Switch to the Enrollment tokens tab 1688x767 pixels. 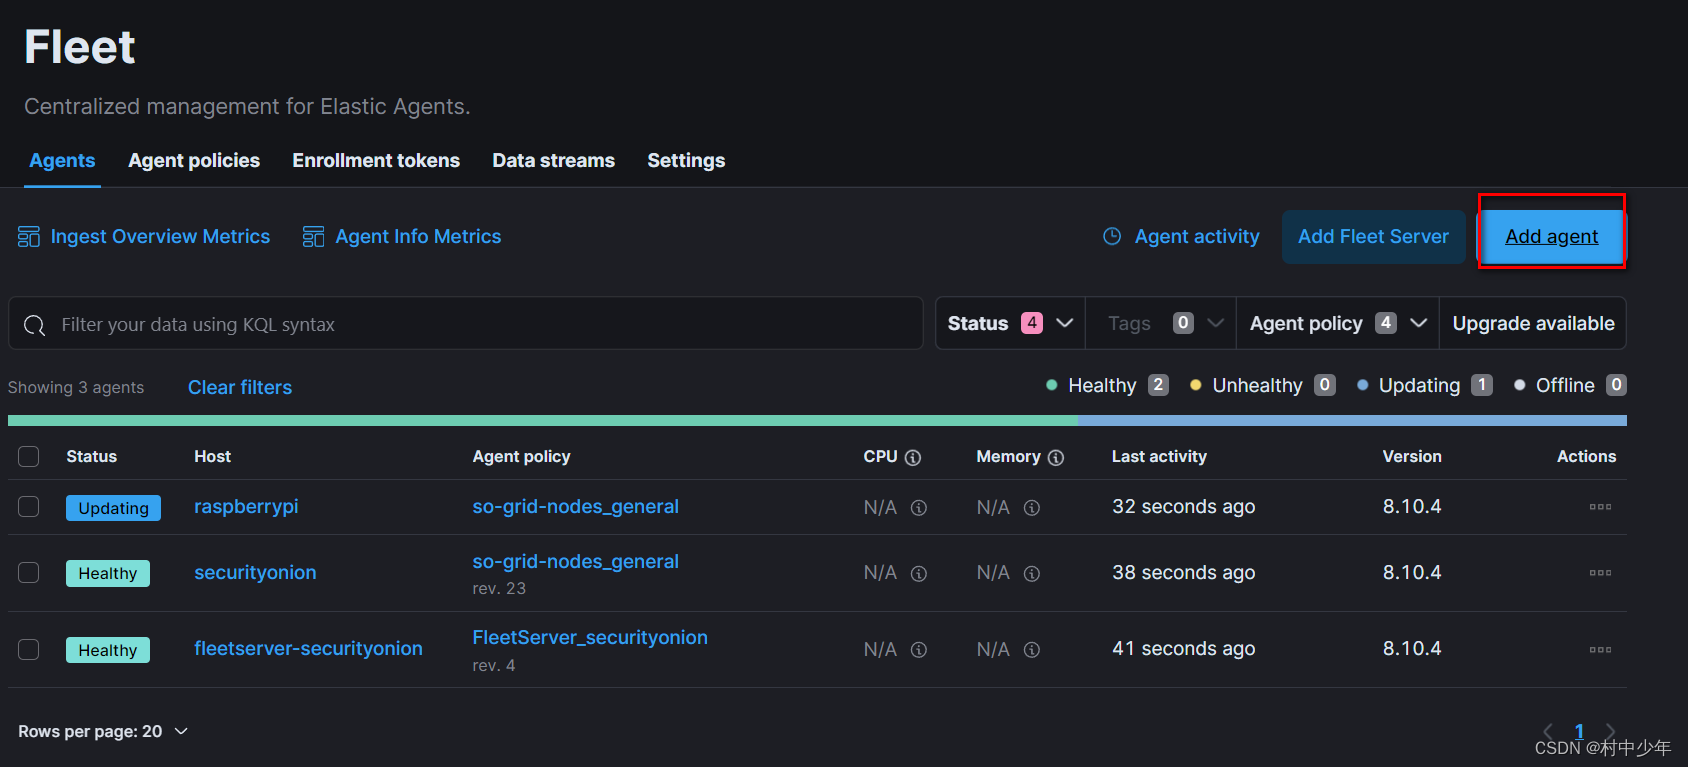click(376, 161)
